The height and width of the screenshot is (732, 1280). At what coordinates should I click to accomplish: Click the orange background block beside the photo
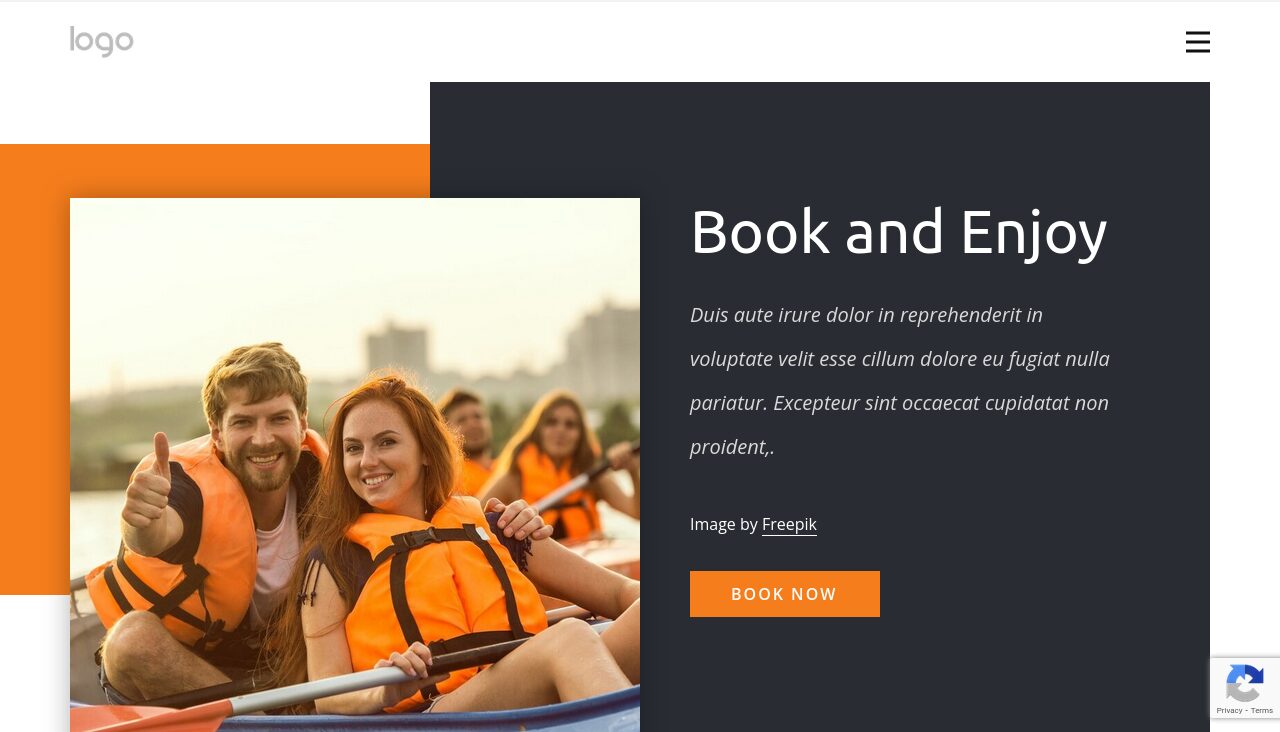pos(35,370)
